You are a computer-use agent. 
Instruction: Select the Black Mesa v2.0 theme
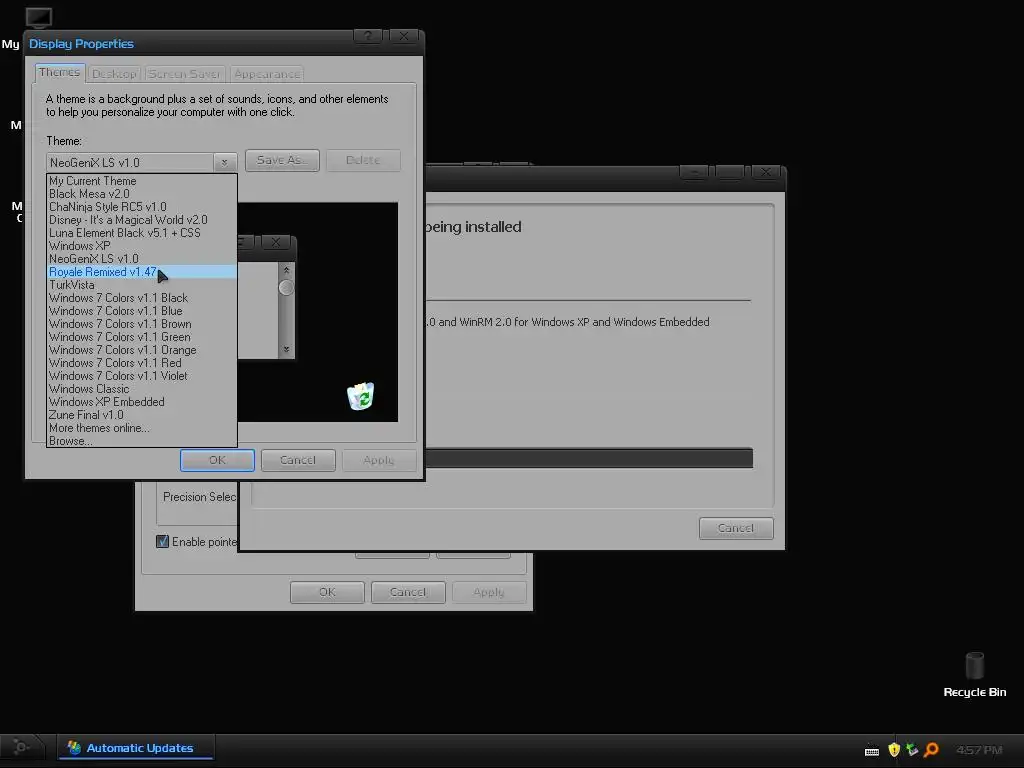coord(142,194)
